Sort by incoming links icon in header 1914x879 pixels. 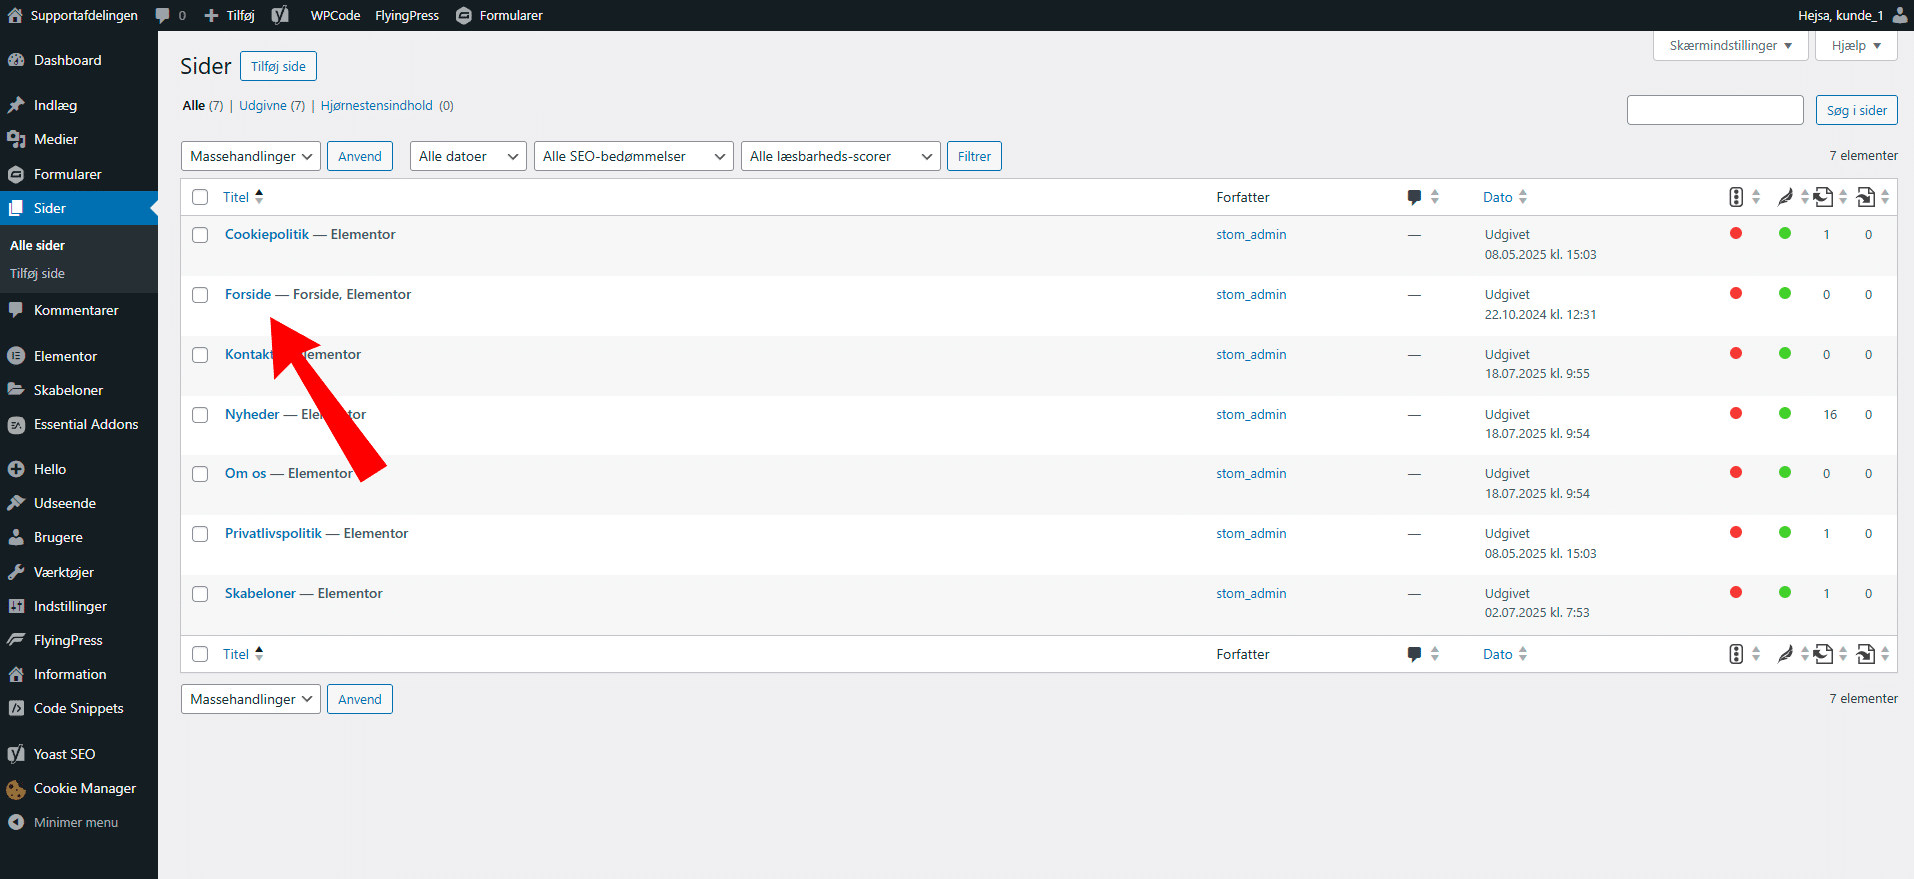click(x=1866, y=197)
